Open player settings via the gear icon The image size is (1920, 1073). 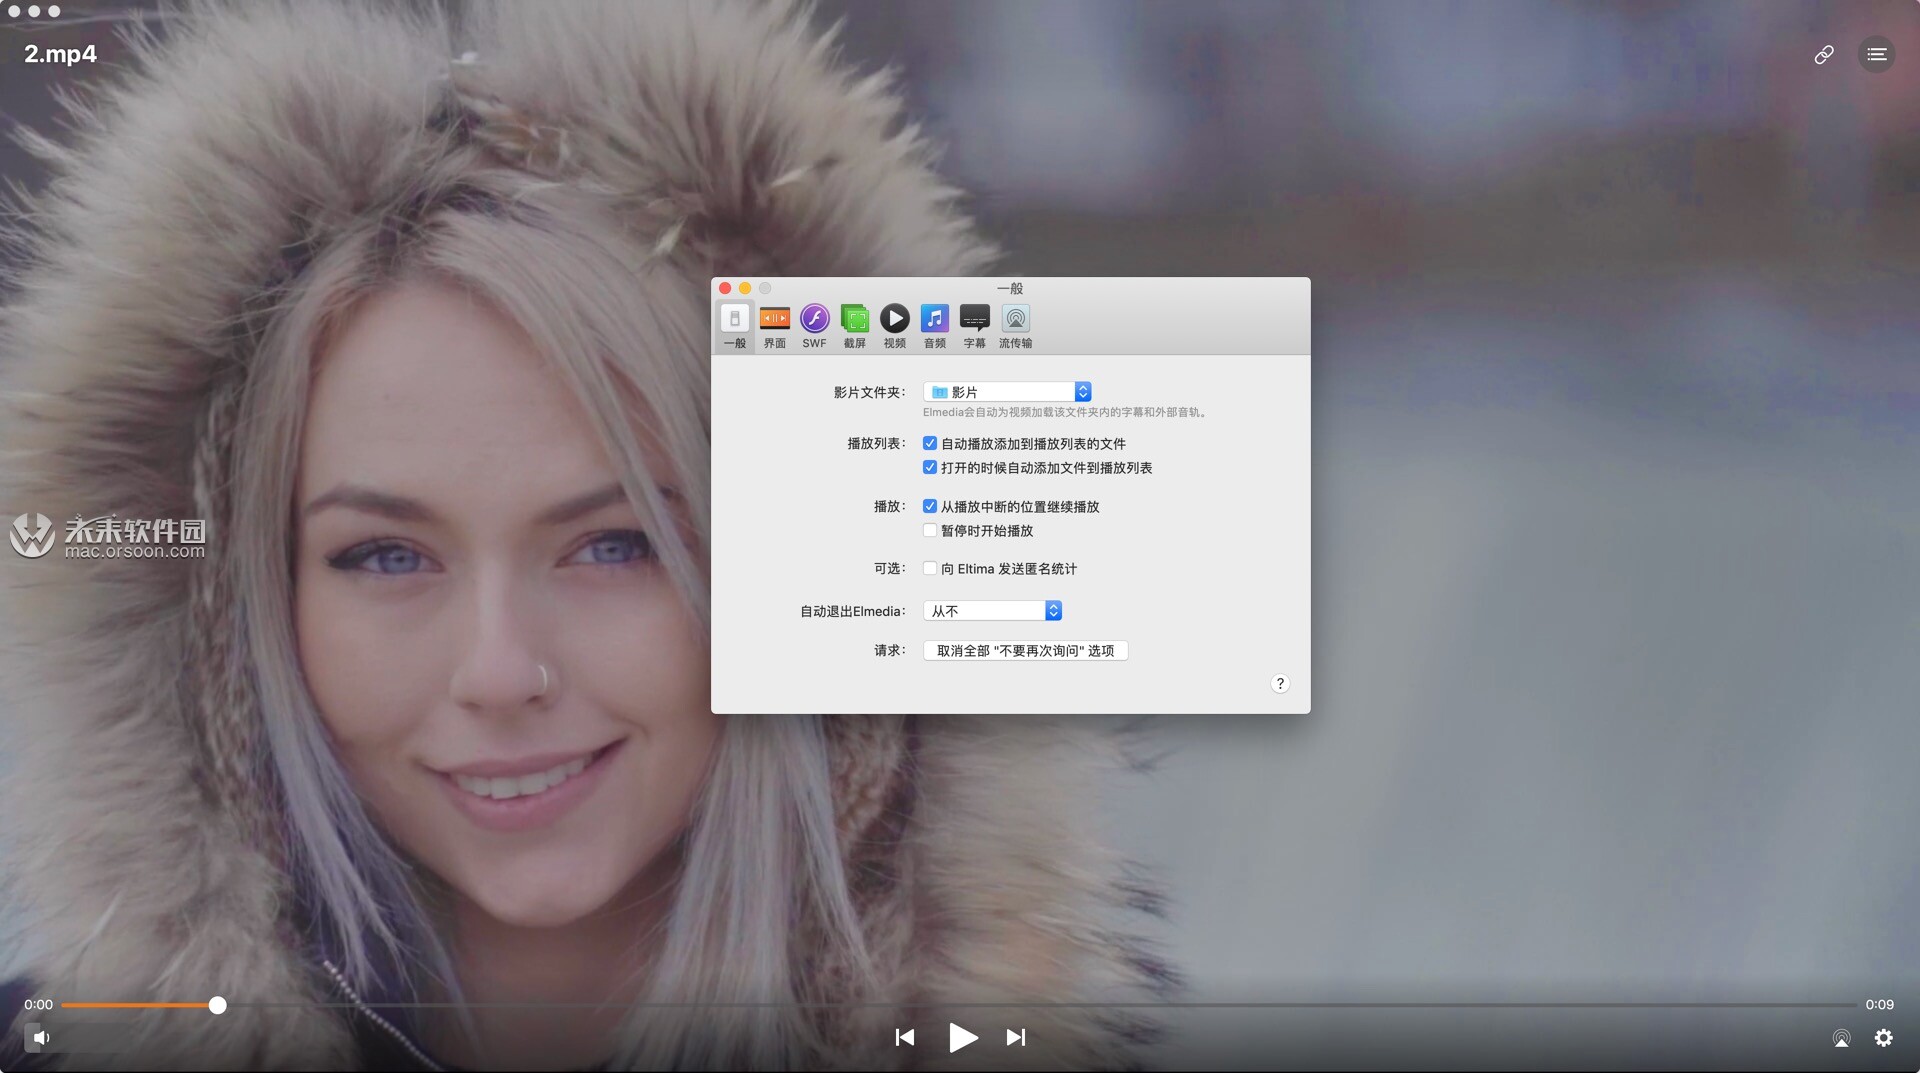[x=1884, y=1038]
